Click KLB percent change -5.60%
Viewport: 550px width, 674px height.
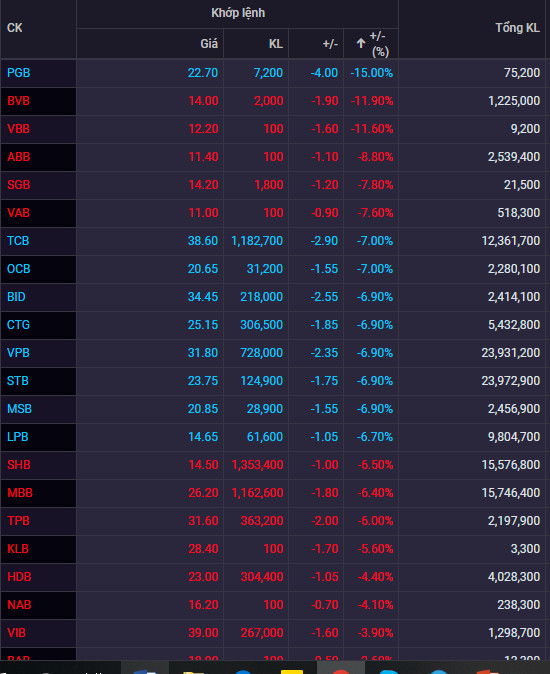click(x=376, y=548)
